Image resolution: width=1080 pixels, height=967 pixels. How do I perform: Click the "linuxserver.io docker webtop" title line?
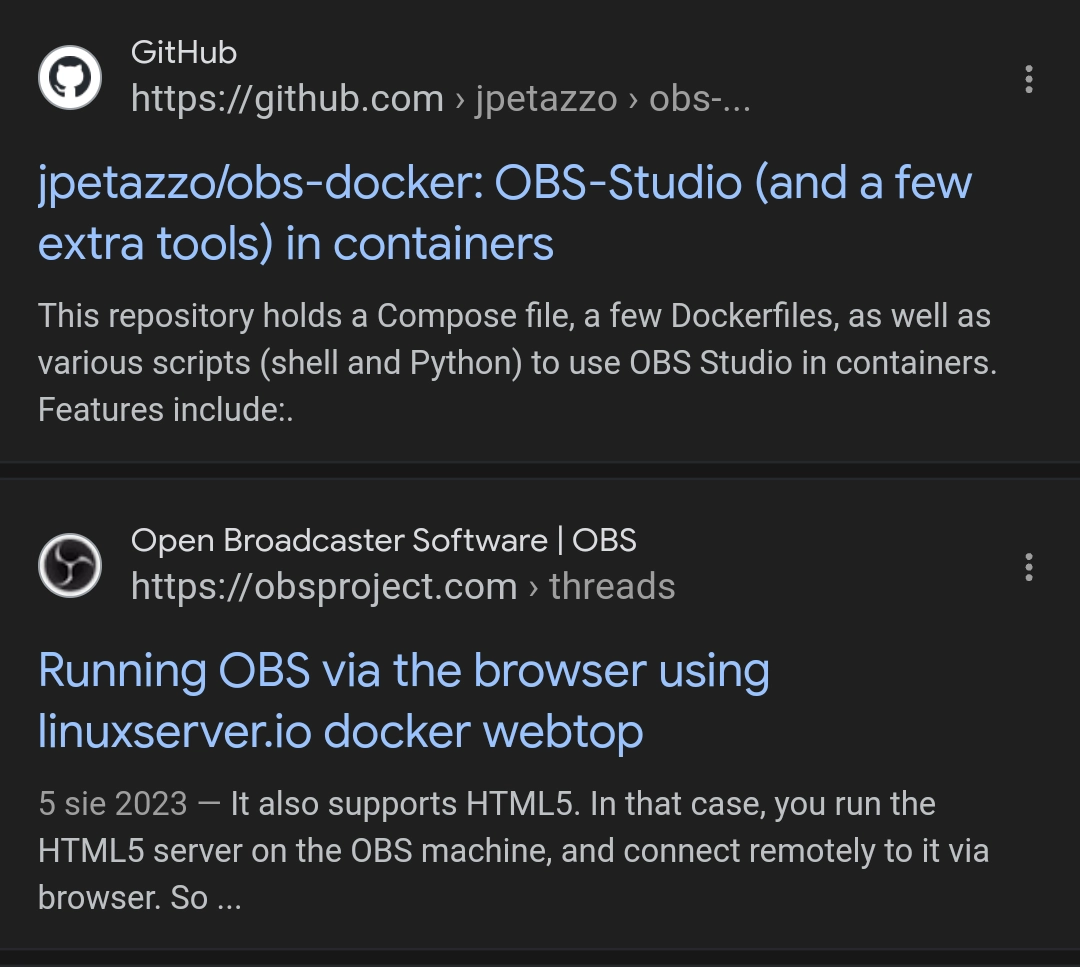pyautogui.click(x=340, y=732)
